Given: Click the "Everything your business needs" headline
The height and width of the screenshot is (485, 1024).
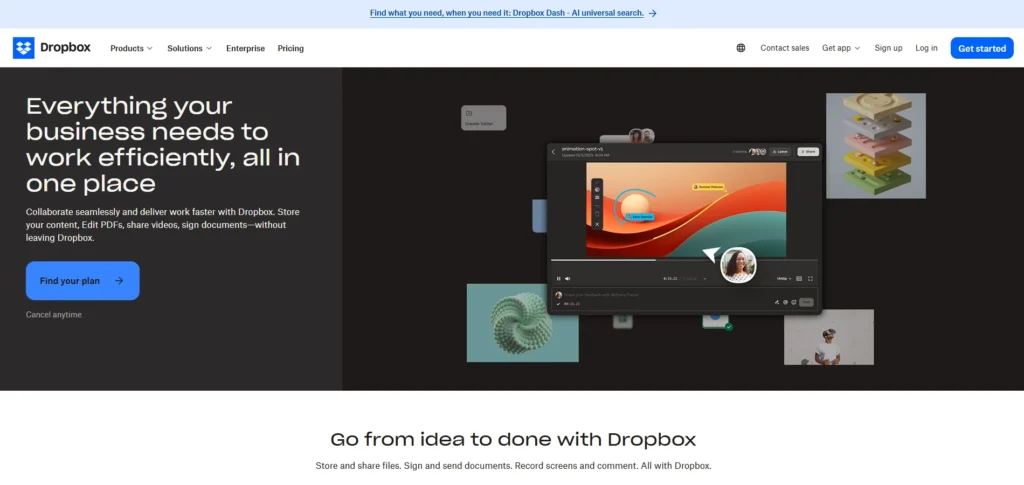Looking at the screenshot, I should [x=163, y=144].
